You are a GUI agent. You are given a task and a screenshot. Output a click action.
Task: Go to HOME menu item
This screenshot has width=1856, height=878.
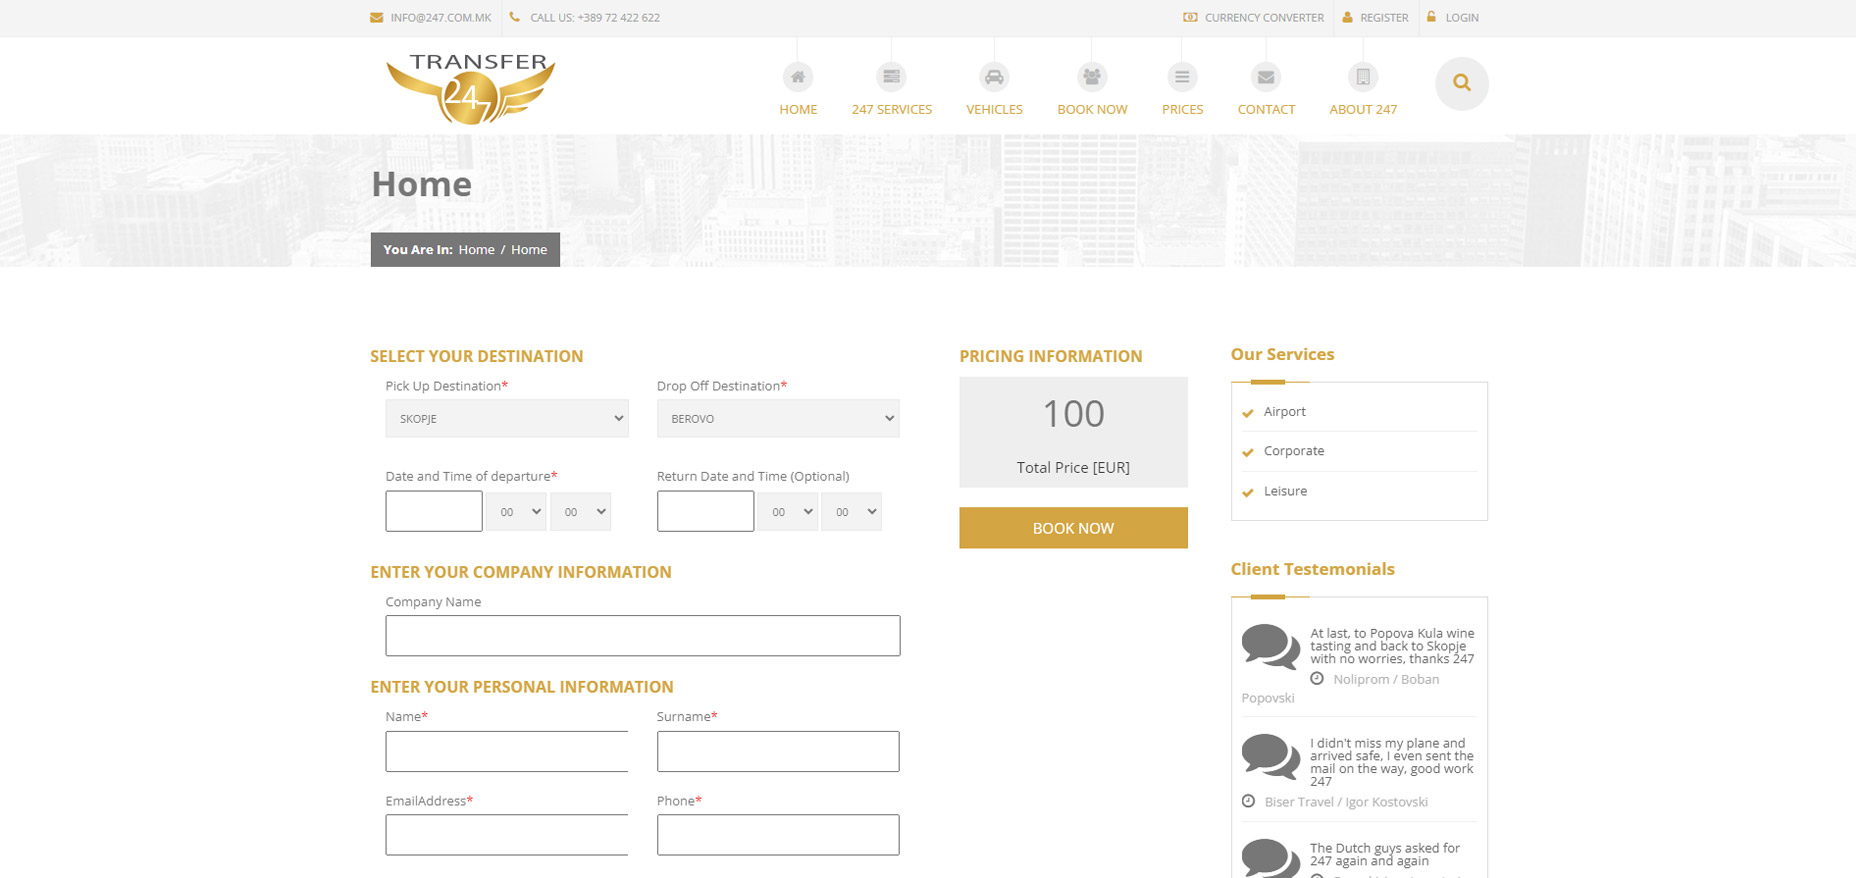pos(798,109)
